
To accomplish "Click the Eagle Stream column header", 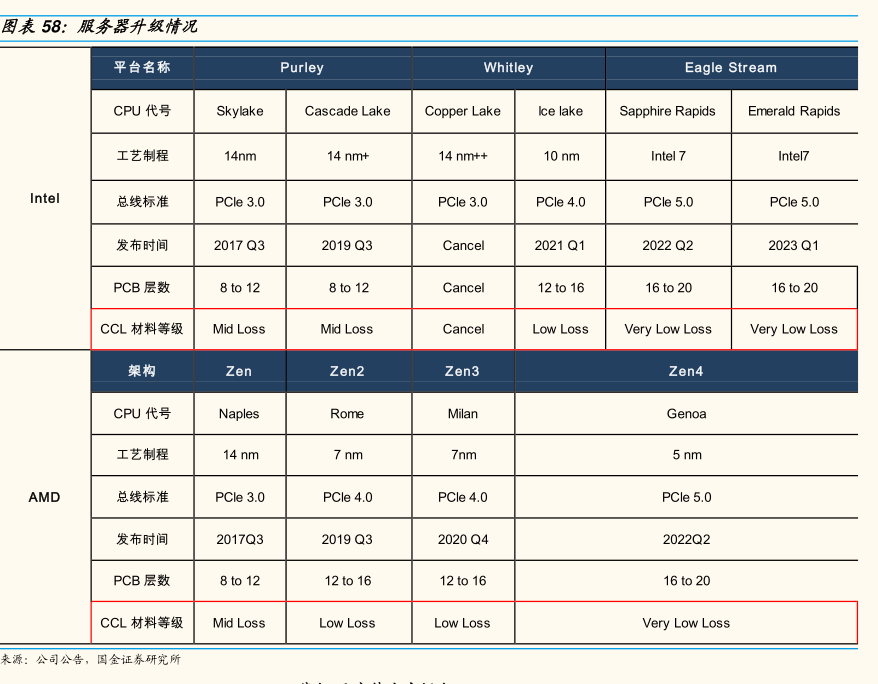I will [x=730, y=68].
